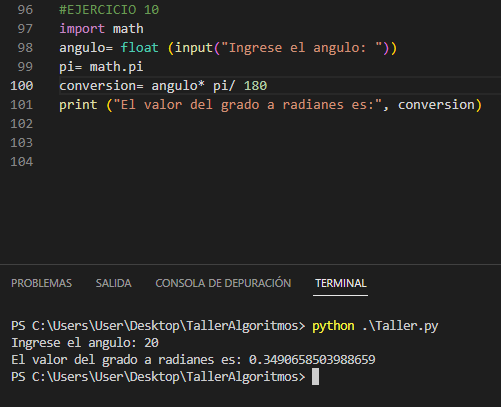The width and height of the screenshot is (501, 407).
Task: Click math.pi in line 99
Action: pos(116,67)
